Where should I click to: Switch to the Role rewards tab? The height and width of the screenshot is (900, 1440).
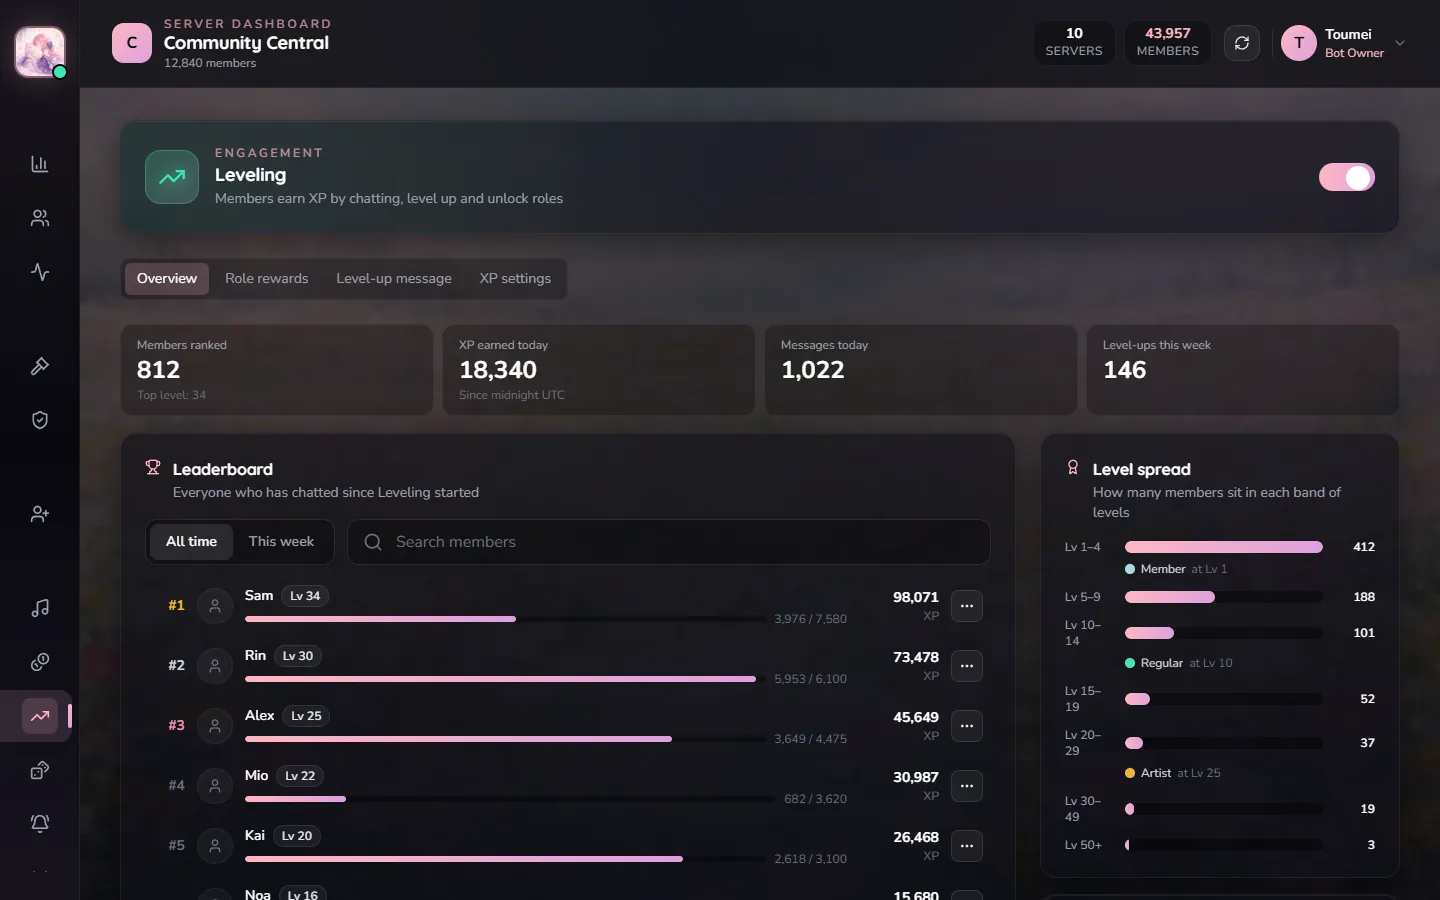pyautogui.click(x=267, y=278)
